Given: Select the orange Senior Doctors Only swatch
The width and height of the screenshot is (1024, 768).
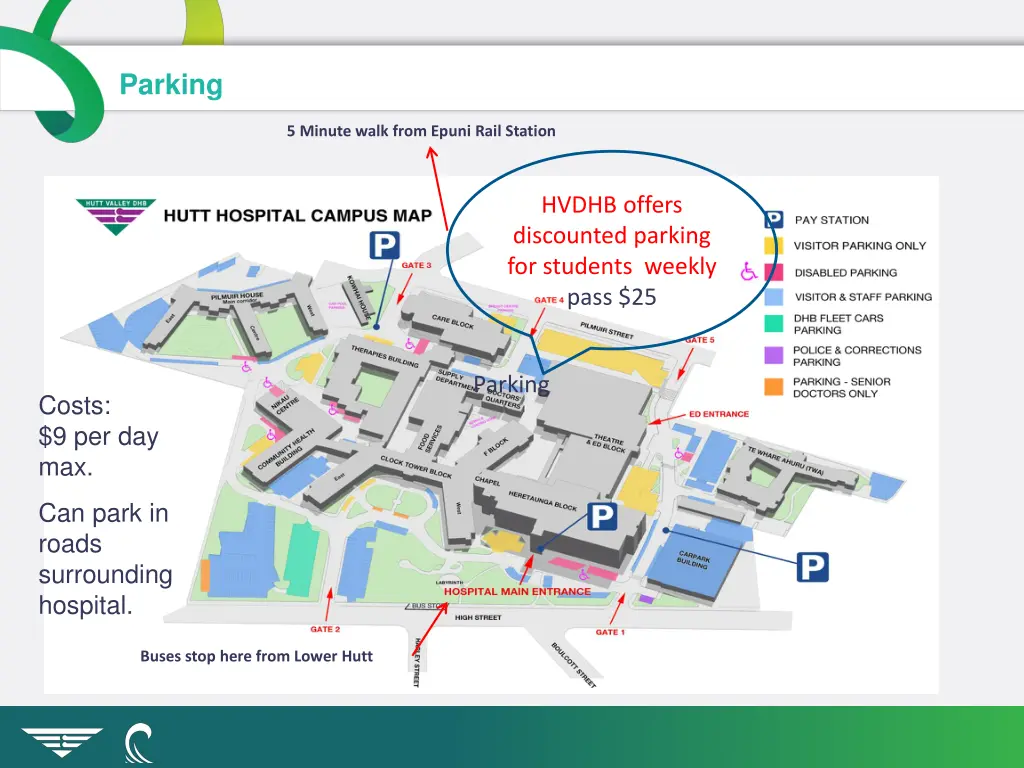Looking at the screenshot, I should coord(773,387).
